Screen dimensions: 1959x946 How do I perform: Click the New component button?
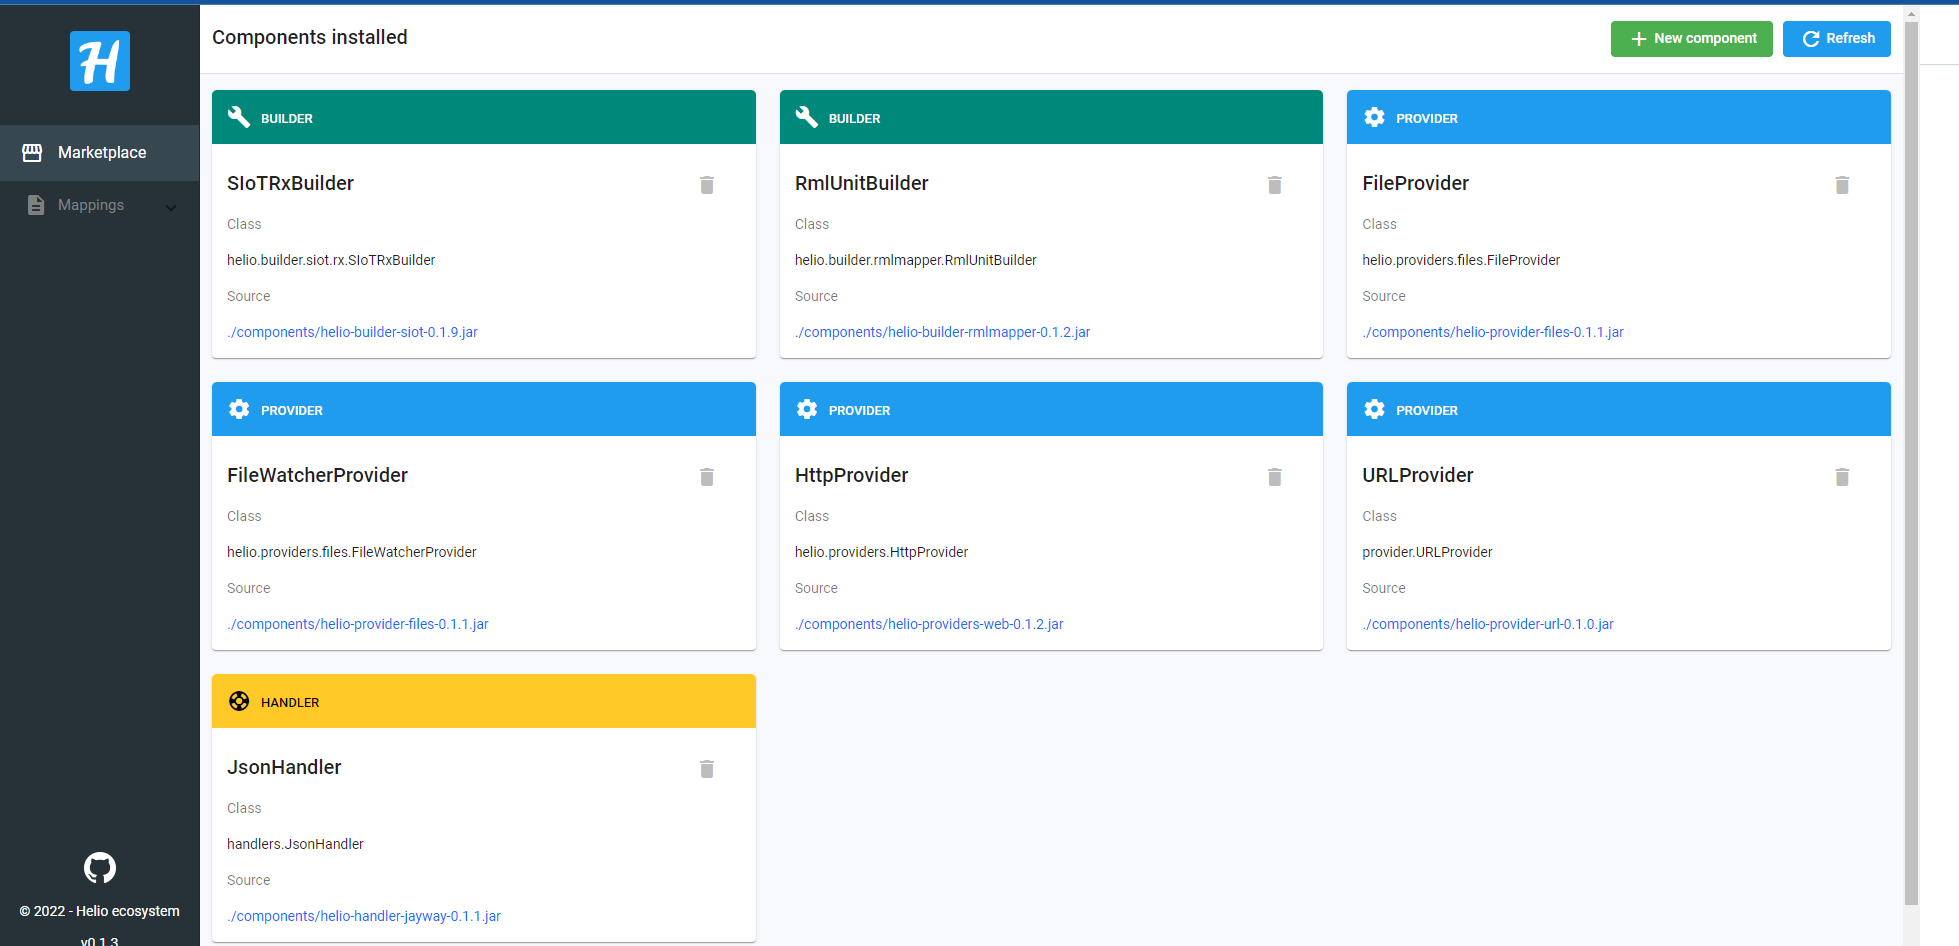[1691, 38]
